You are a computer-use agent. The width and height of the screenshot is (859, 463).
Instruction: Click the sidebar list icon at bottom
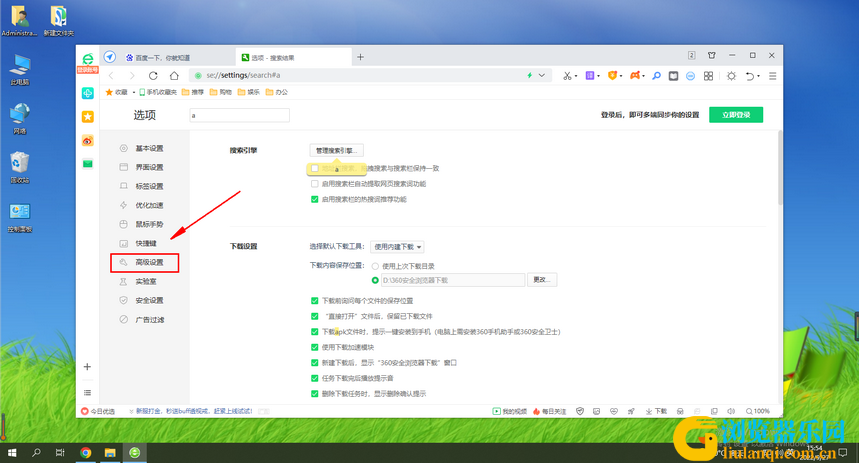tap(87, 393)
